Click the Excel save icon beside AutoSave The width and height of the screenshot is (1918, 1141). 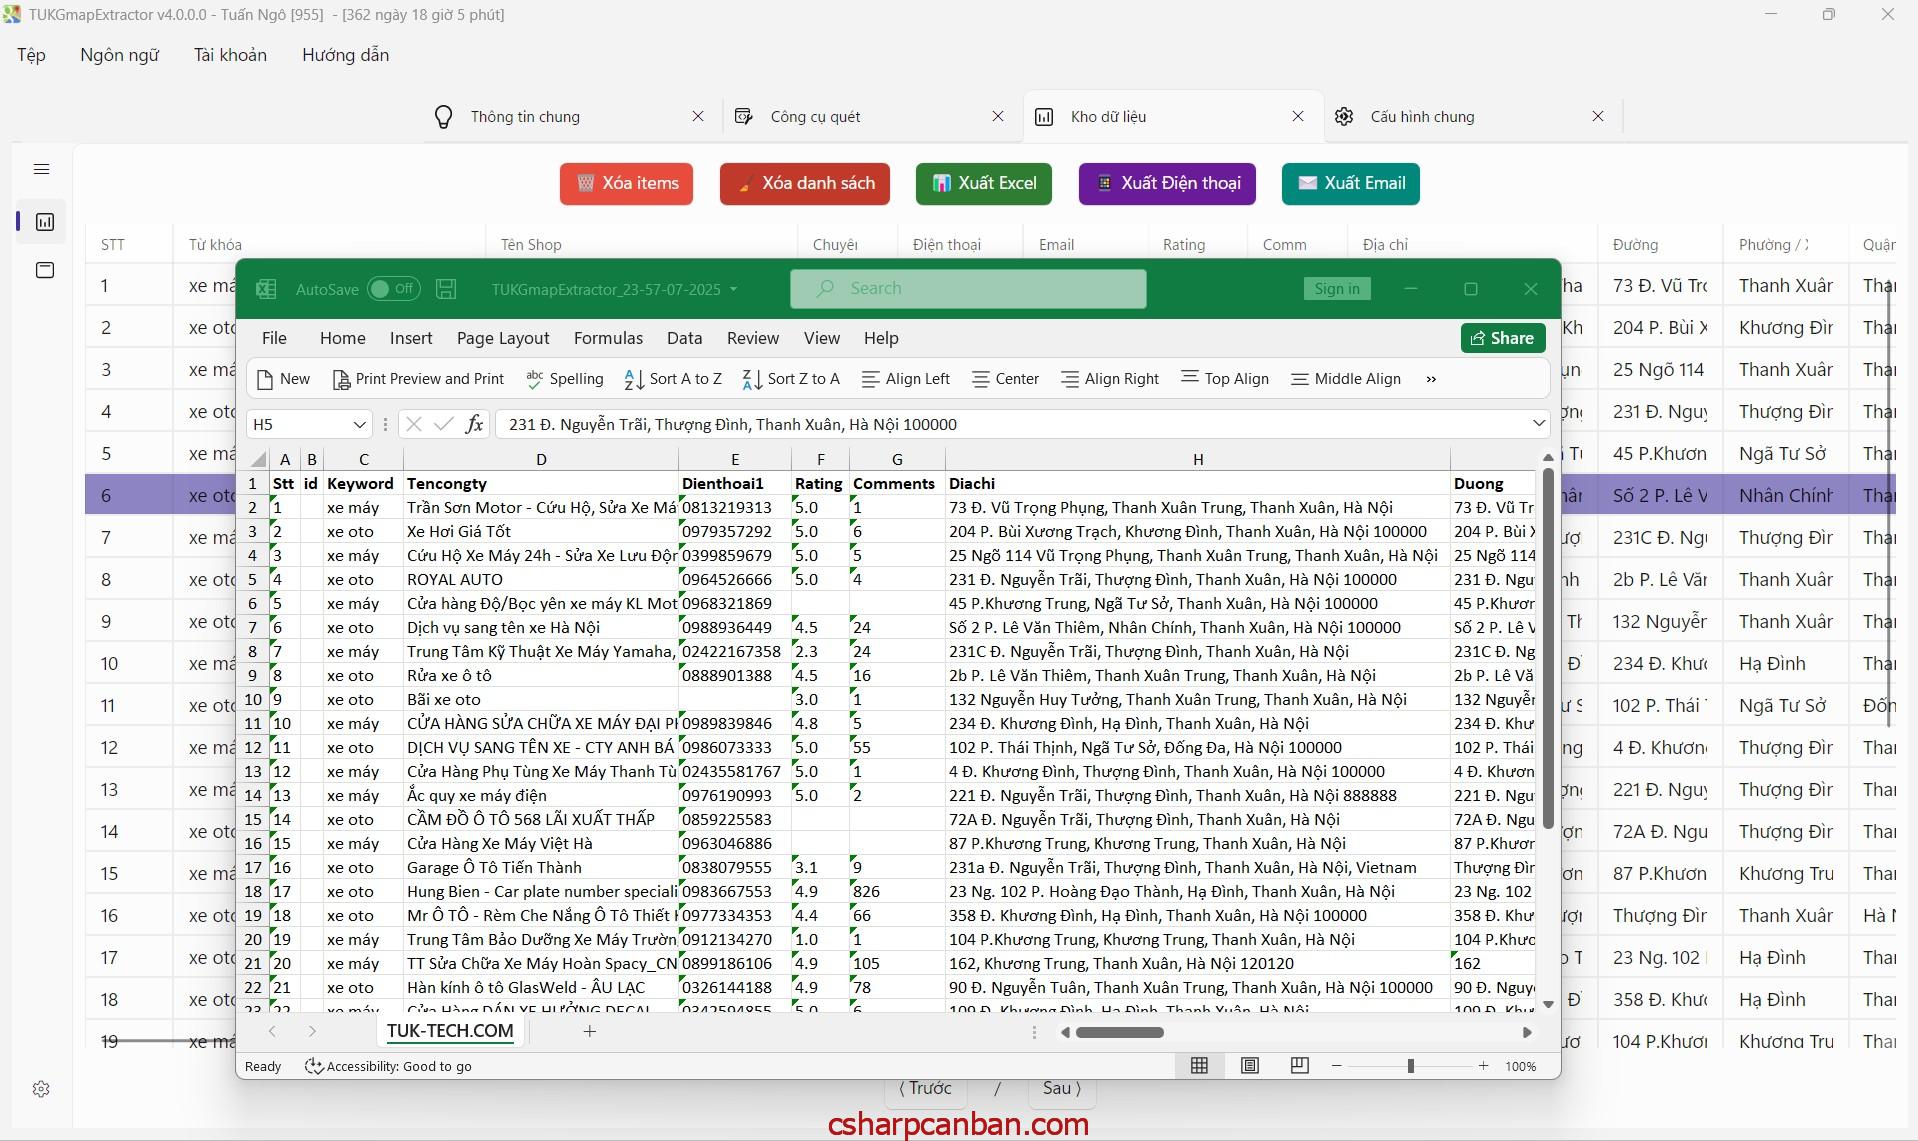coord(446,289)
